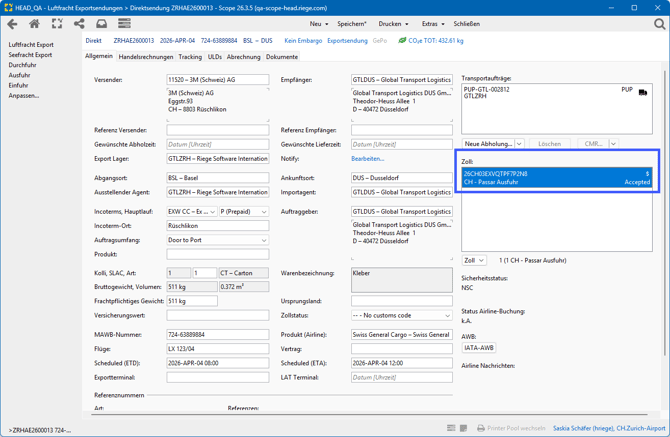This screenshot has height=437, width=670.
Task: Click the share icon in toolbar
Action: click(x=79, y=24)
